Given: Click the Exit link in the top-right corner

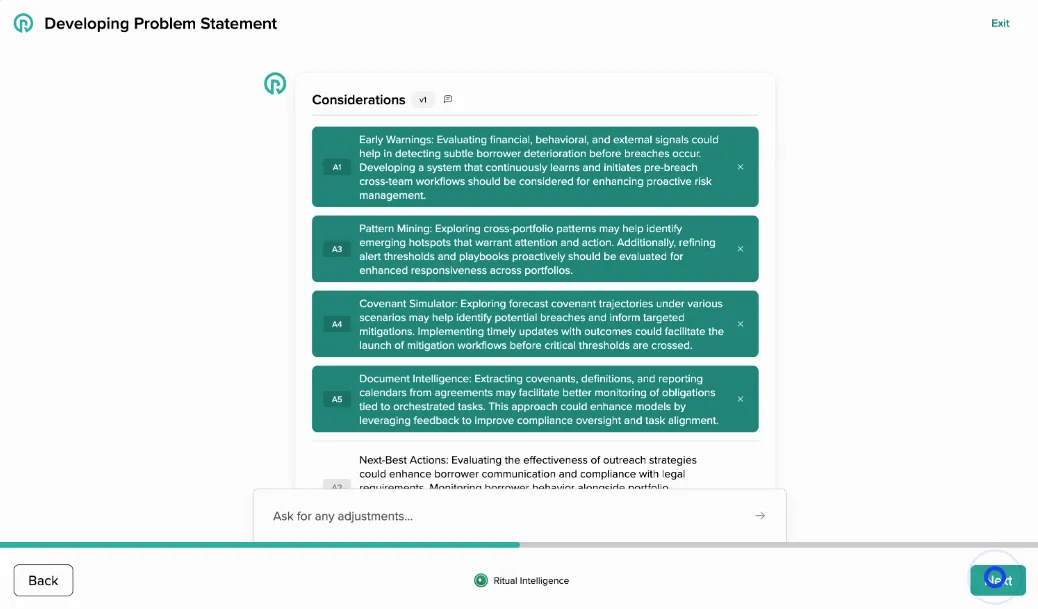Looking at the screenshot, I should 1000,23.
